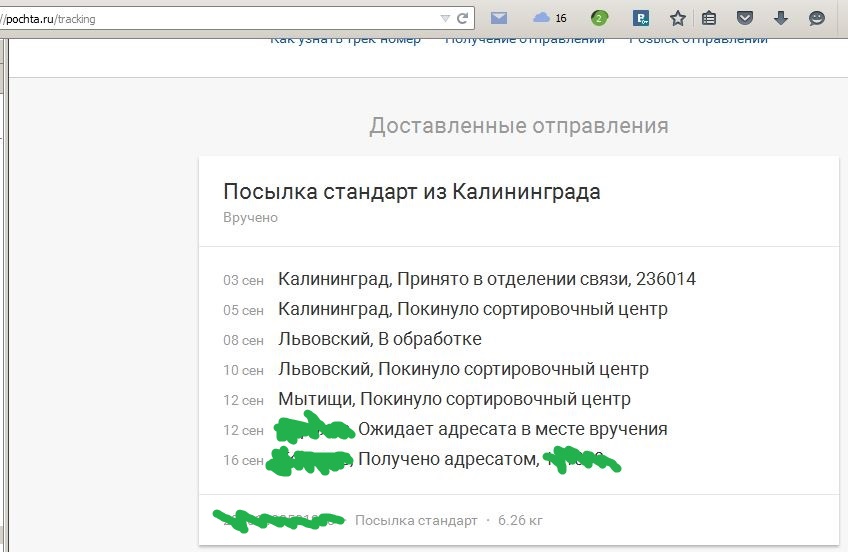
Task: Show bookmarks list icon
Action: (709, 18)
